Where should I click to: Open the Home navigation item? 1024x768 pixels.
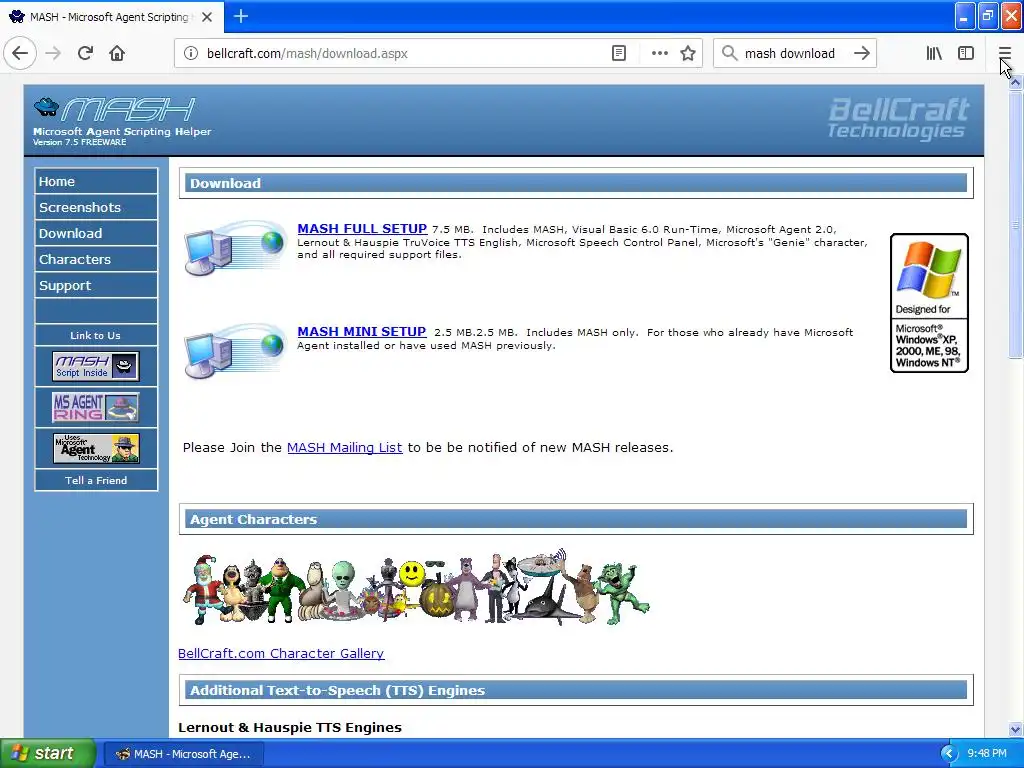pyautogui.click(x=96, y=182)
